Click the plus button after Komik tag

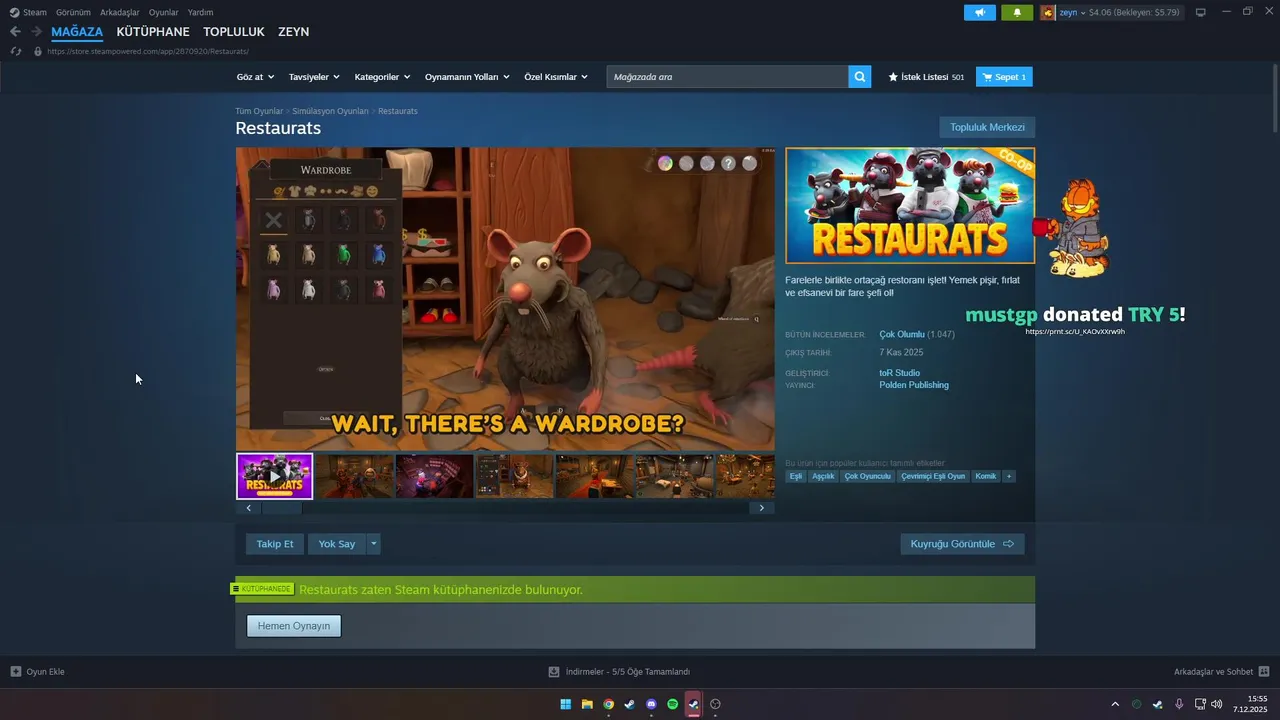1009,476
